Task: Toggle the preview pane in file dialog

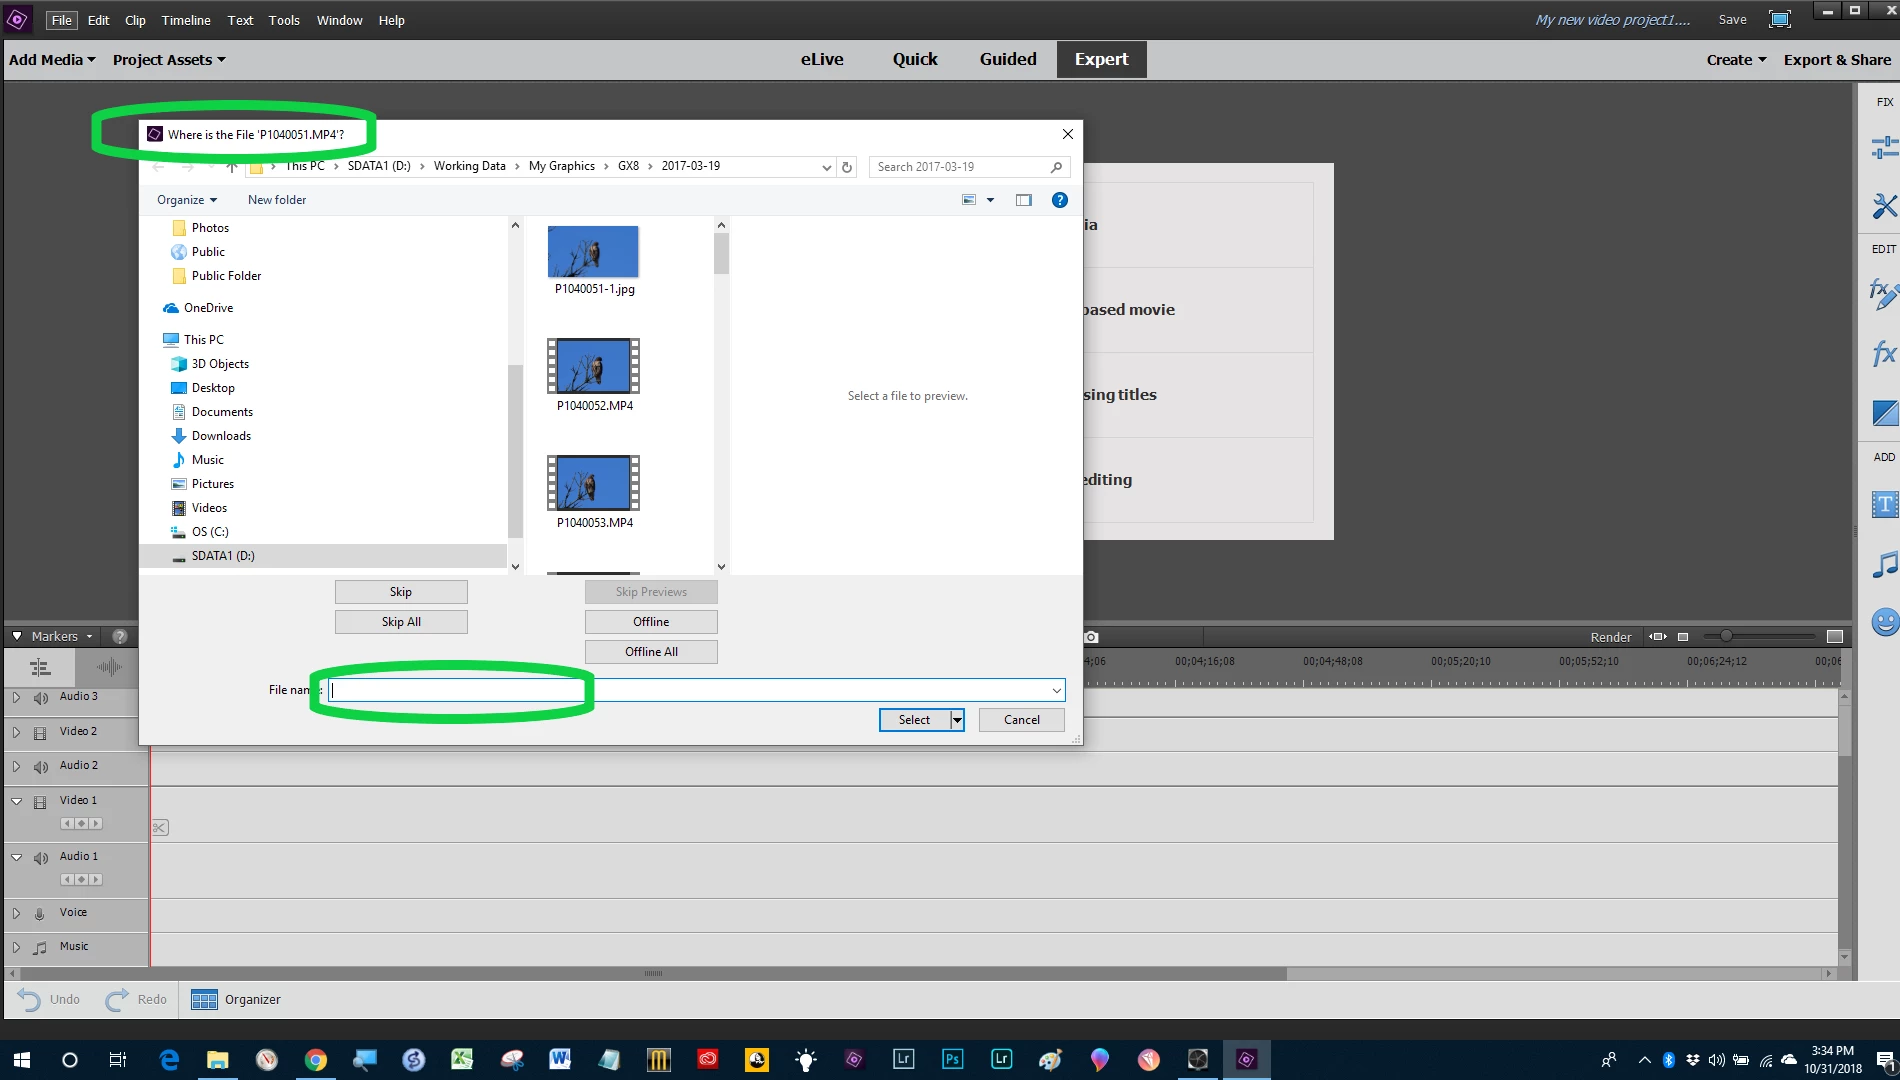Action: coord(1024,200)
